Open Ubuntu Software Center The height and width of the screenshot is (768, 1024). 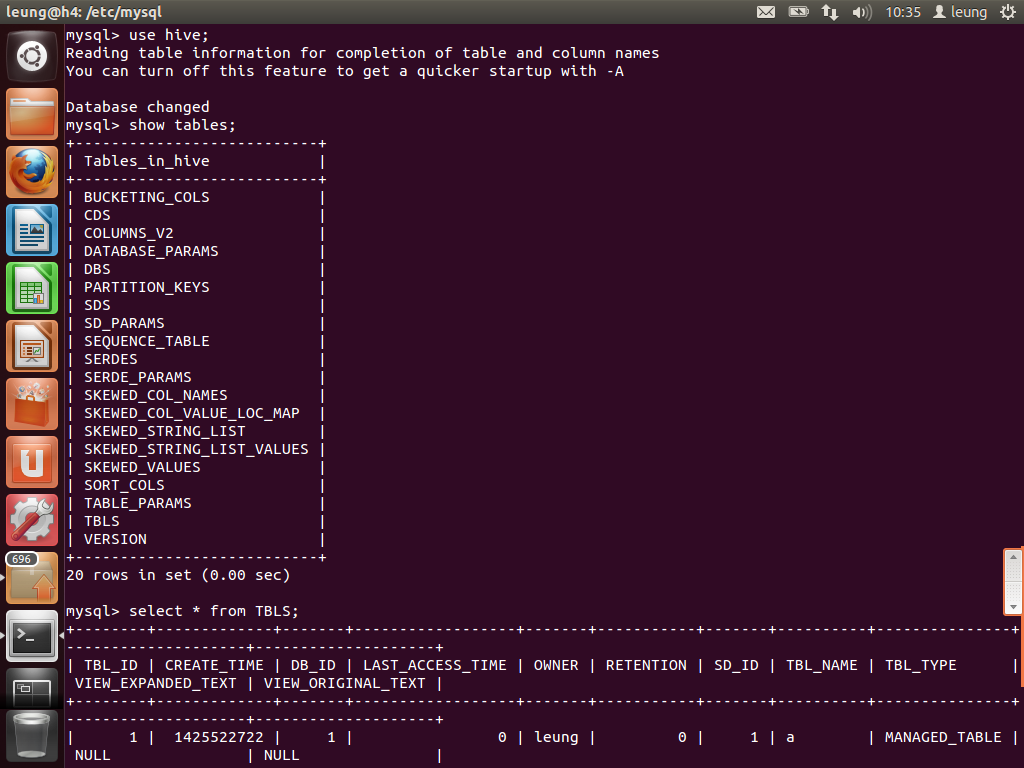click(32, 405)
